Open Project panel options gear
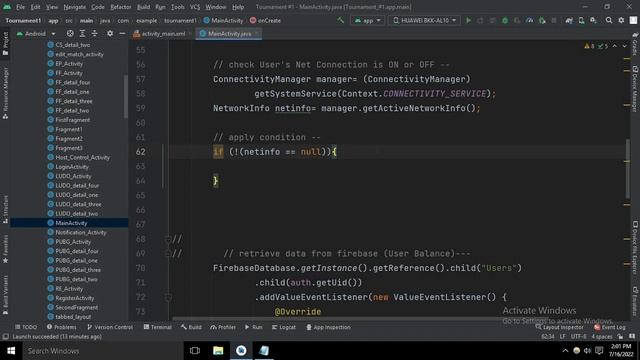 point(110,33)
